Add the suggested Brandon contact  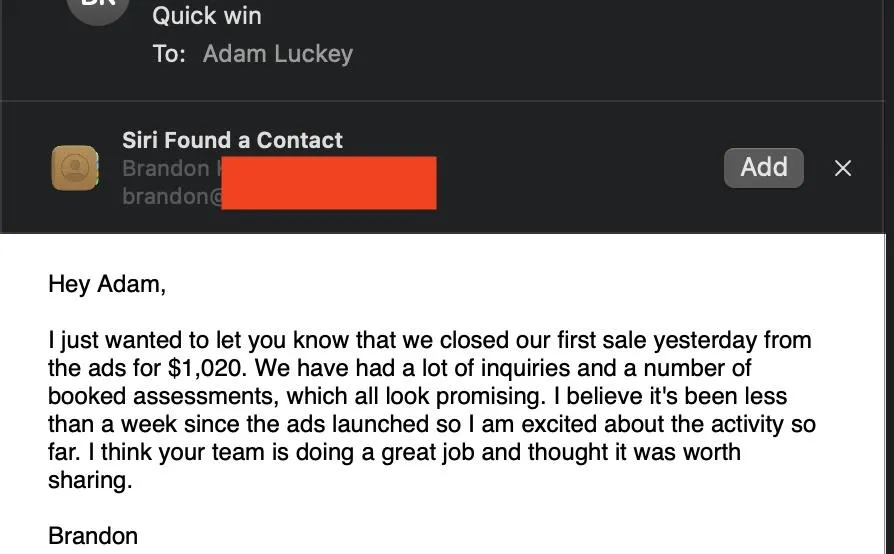(763, 168)
